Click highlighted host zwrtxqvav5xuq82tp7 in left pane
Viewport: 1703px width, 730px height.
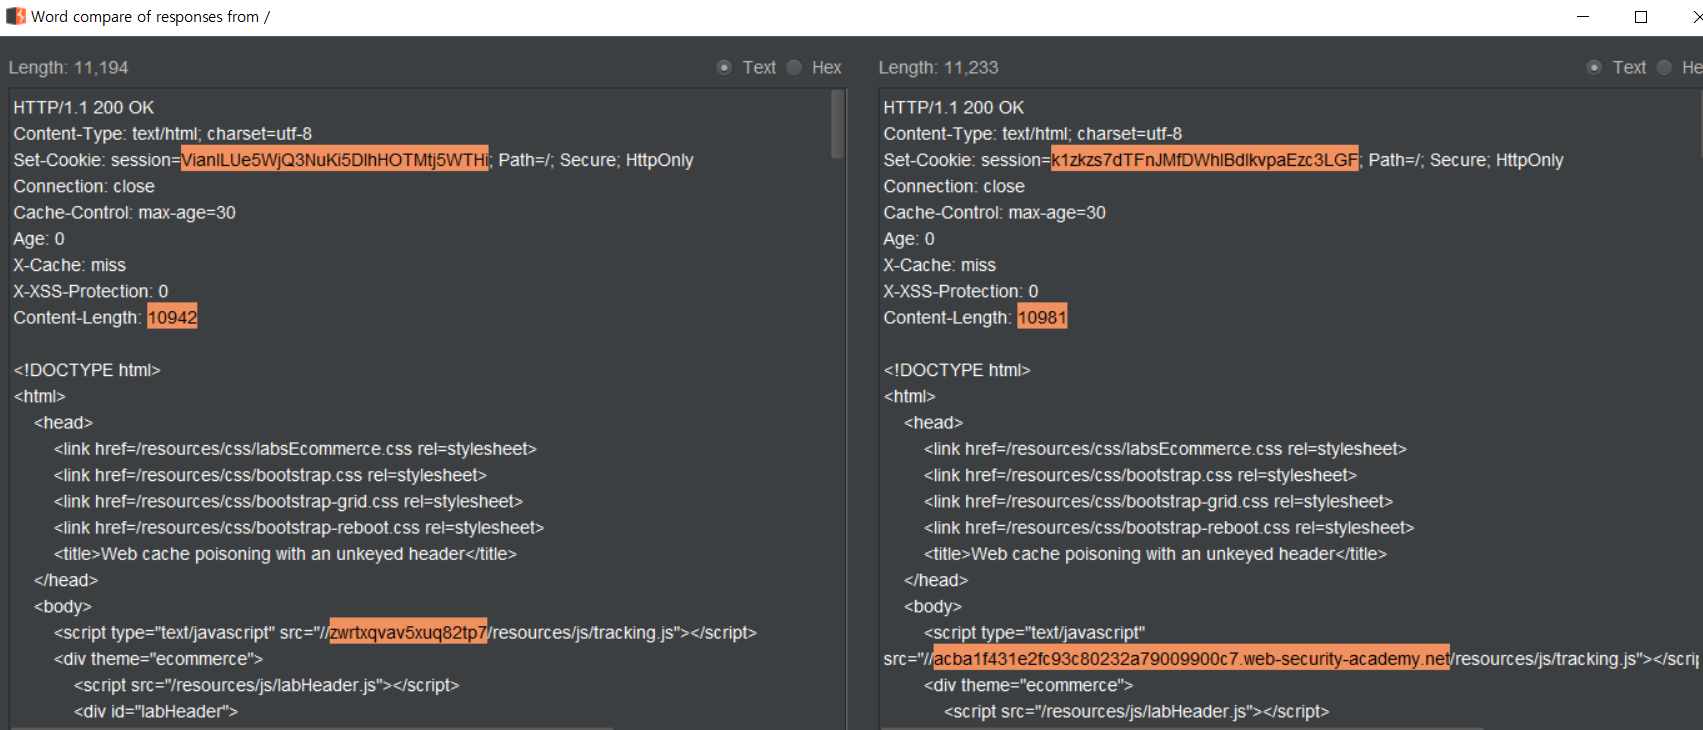pyautogui.click(x=408, y=633)
